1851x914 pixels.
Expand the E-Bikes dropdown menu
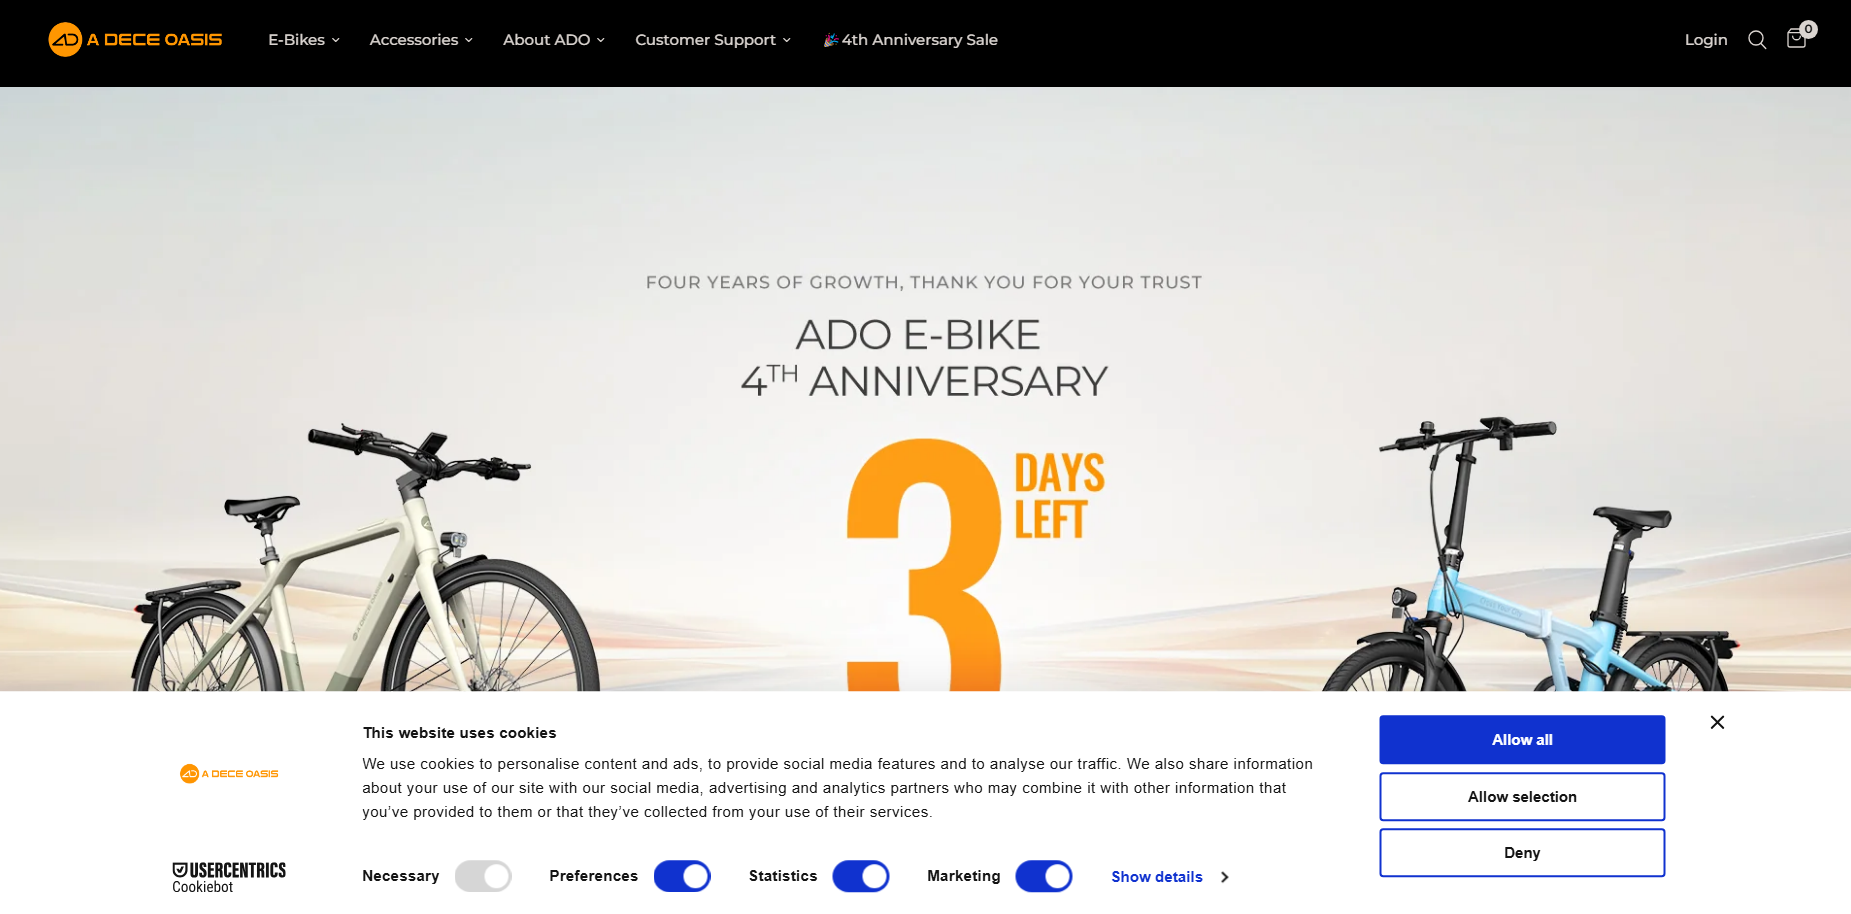pos(304,40)
